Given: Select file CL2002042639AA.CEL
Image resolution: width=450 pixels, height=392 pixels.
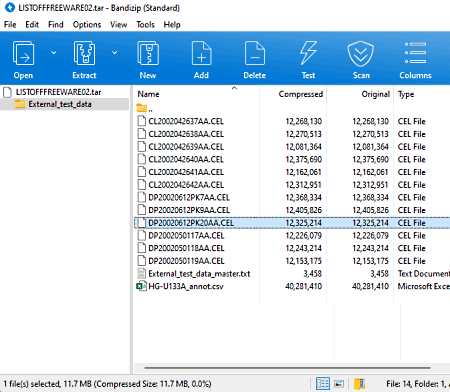Looking at the screenshot, I should coord(186,147).
